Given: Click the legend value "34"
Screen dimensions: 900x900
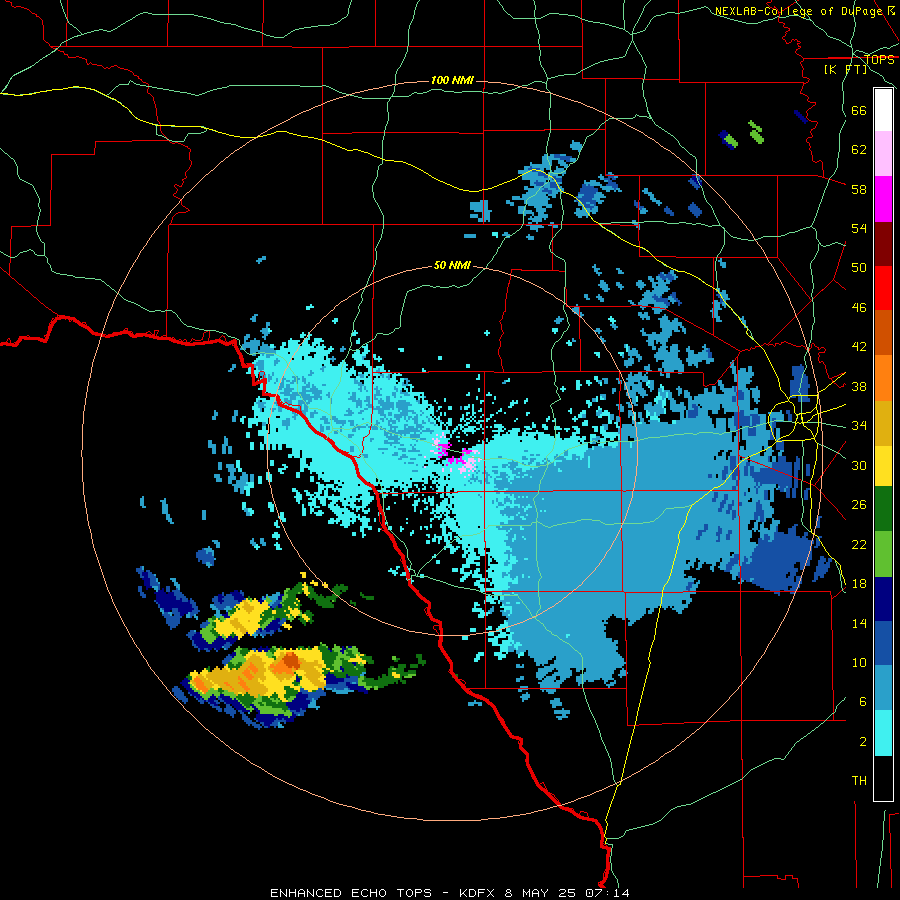Looking at the screenshot, I should pyautogui.click(x=859, y=426).
